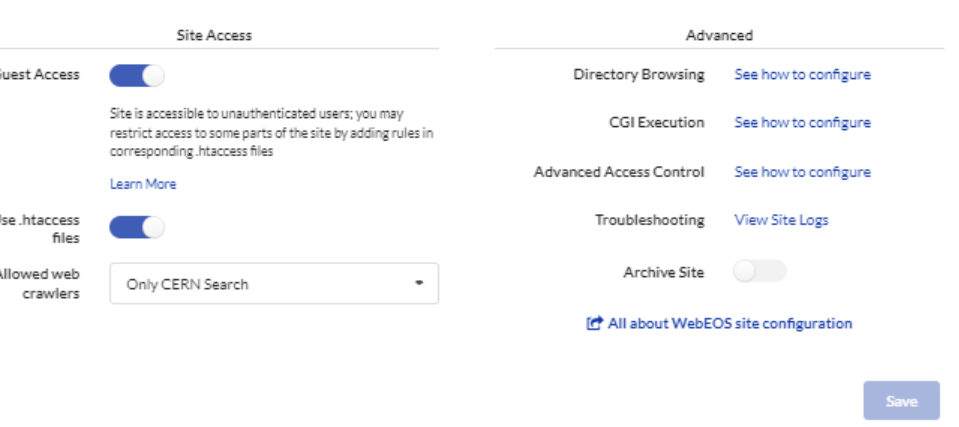Click the unauthenticated users description paragraph

point(272,133)
